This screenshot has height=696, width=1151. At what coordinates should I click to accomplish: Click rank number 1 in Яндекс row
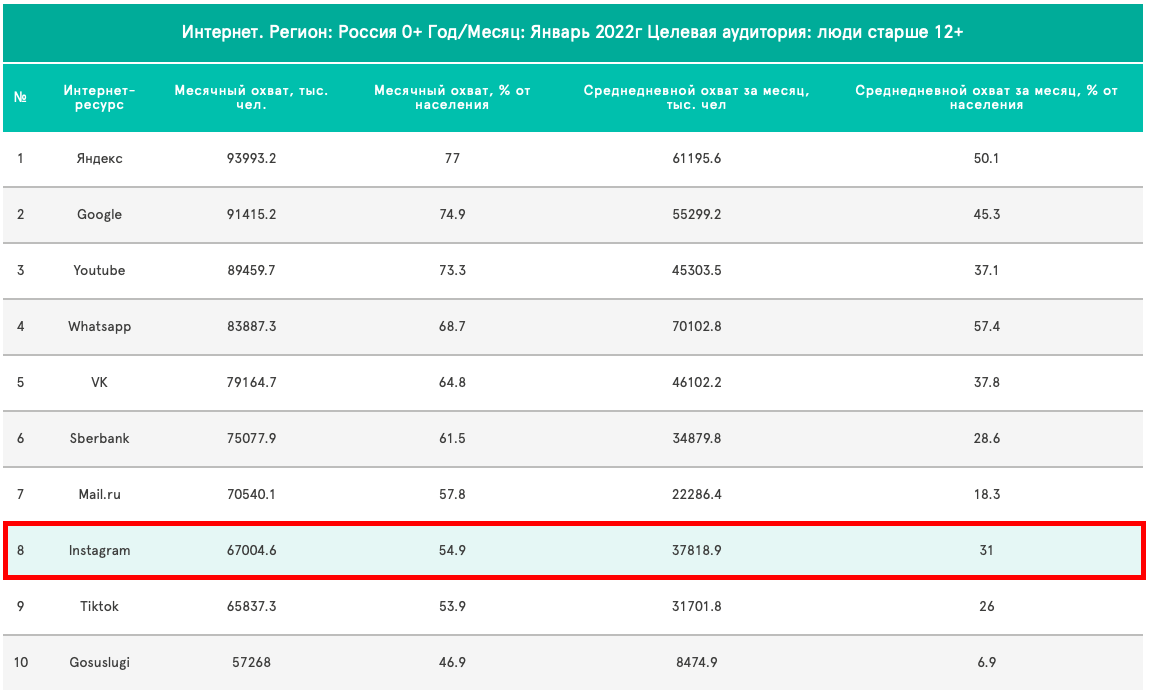(21, 159)
